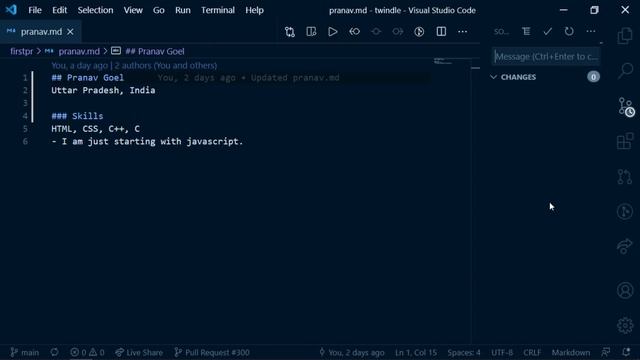
Task: Open editor More Actions ellipsis
Action: [462, 32]
